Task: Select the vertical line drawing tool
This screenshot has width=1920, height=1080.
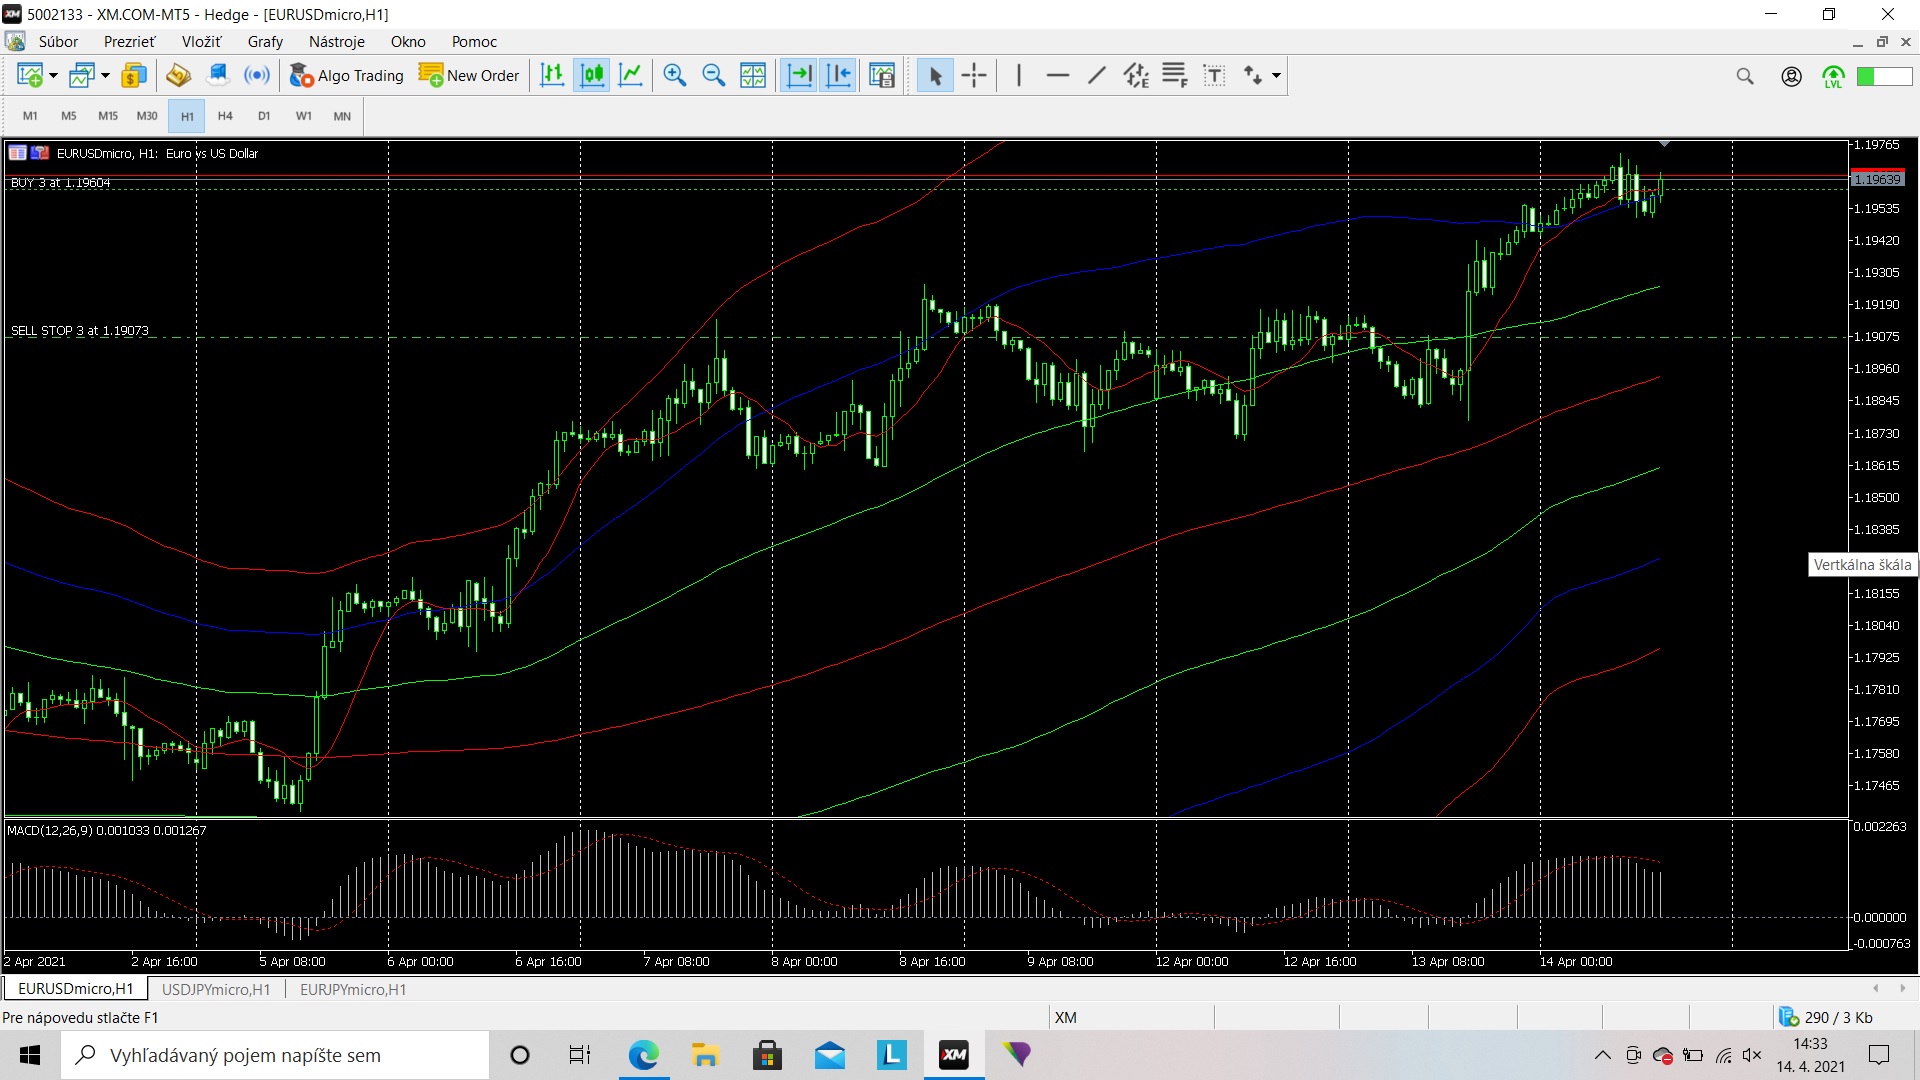Action: pyautogui.click(x=1018, y=75)
